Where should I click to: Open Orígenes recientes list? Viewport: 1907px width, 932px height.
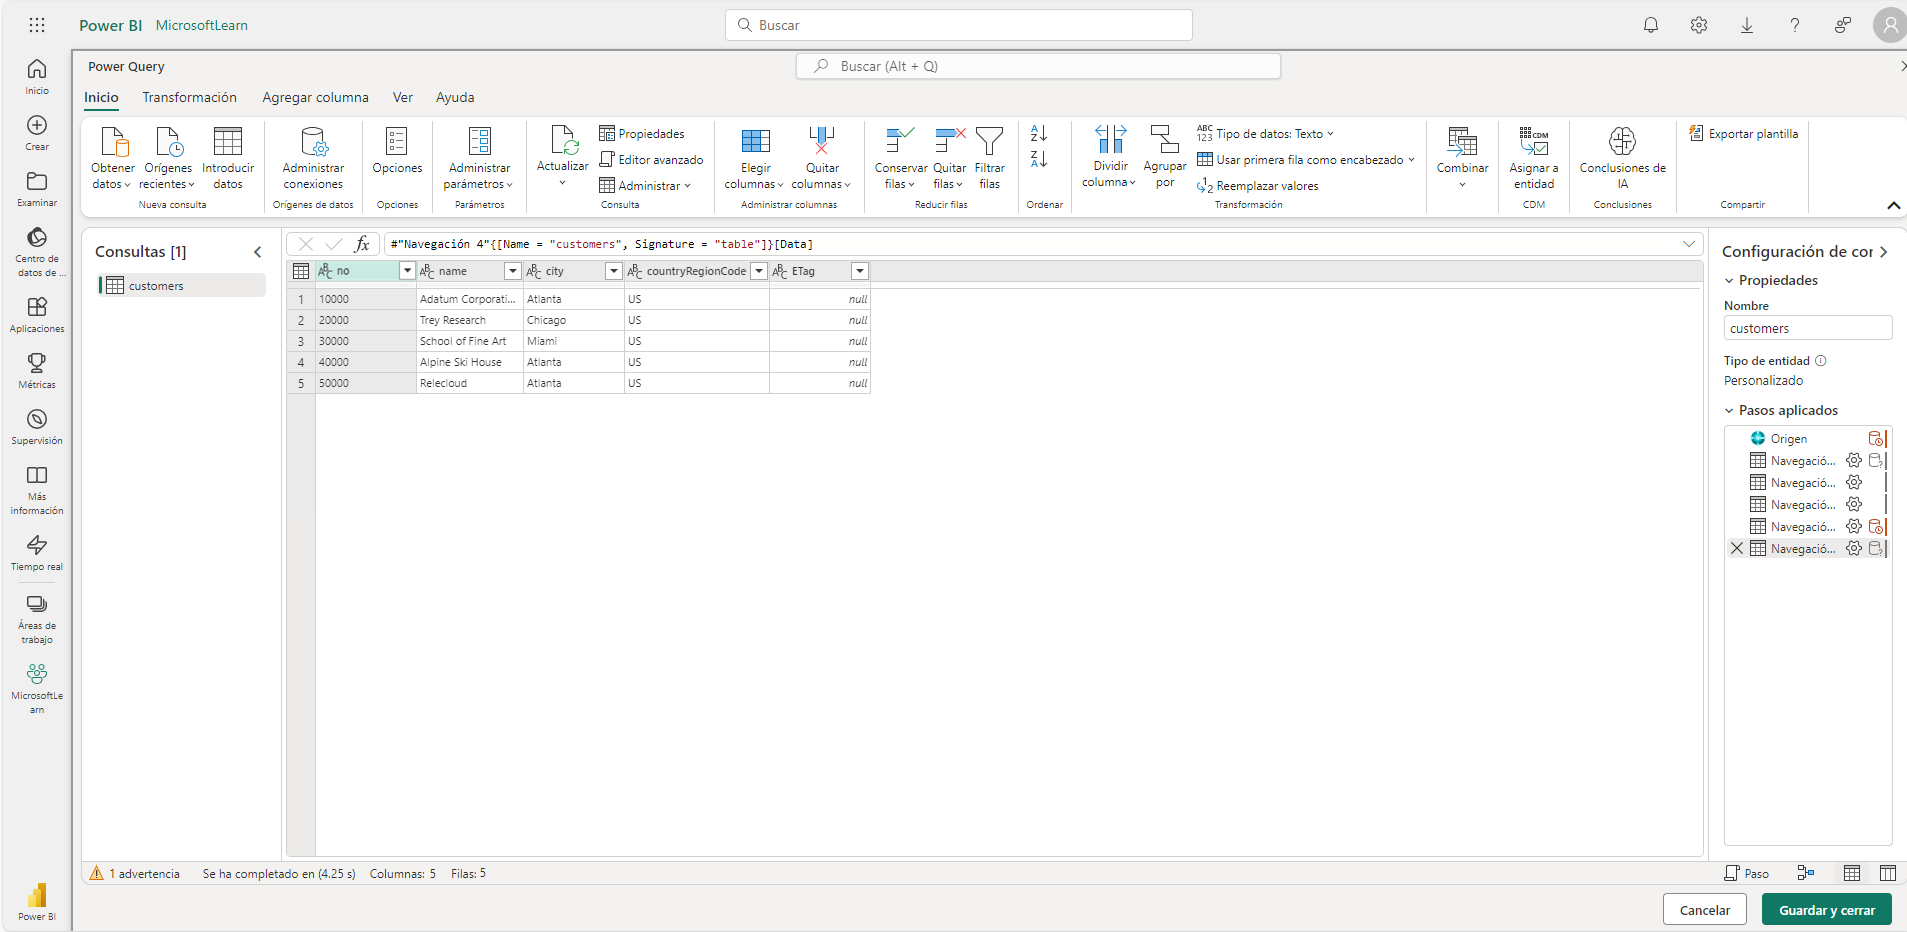pos(168,157)
